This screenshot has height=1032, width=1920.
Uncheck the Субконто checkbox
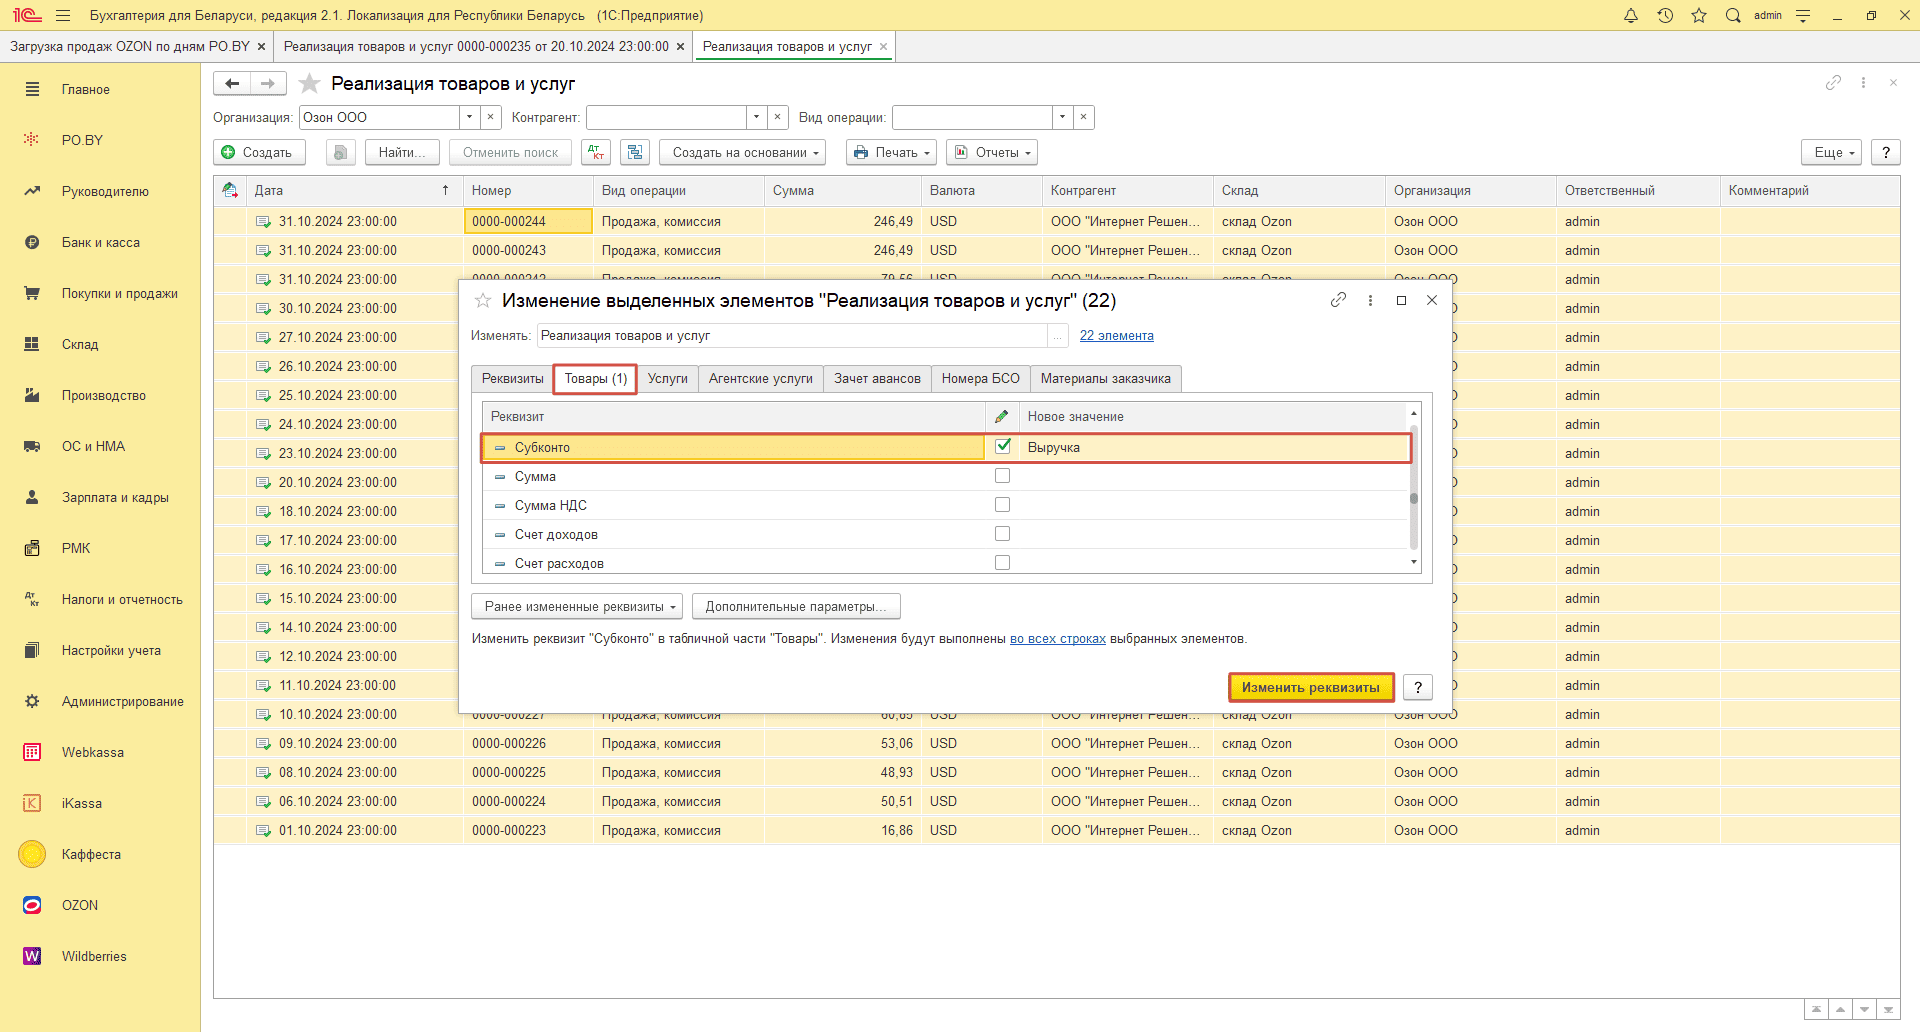pos(1002,447)
